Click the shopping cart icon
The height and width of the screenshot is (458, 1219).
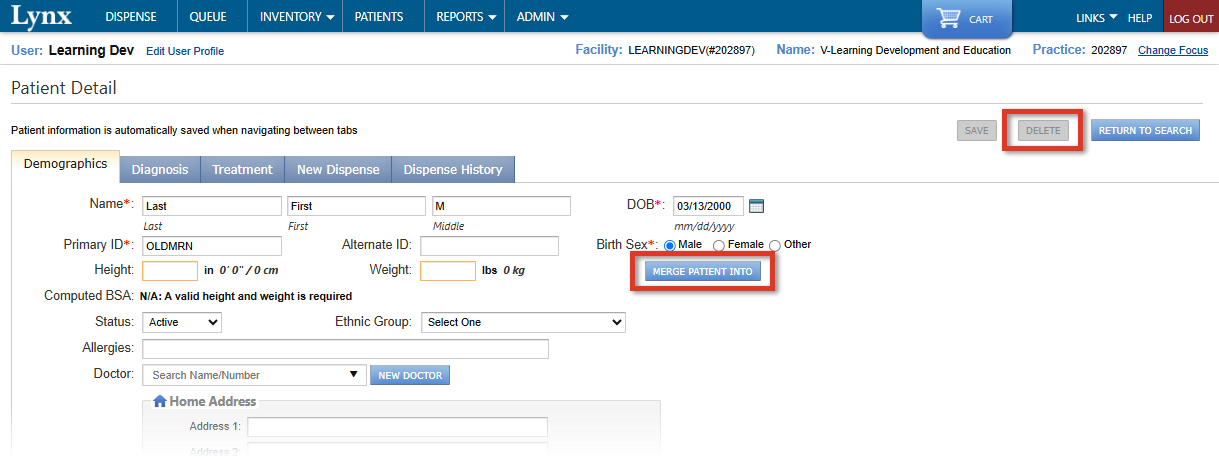tap(948, 19)
